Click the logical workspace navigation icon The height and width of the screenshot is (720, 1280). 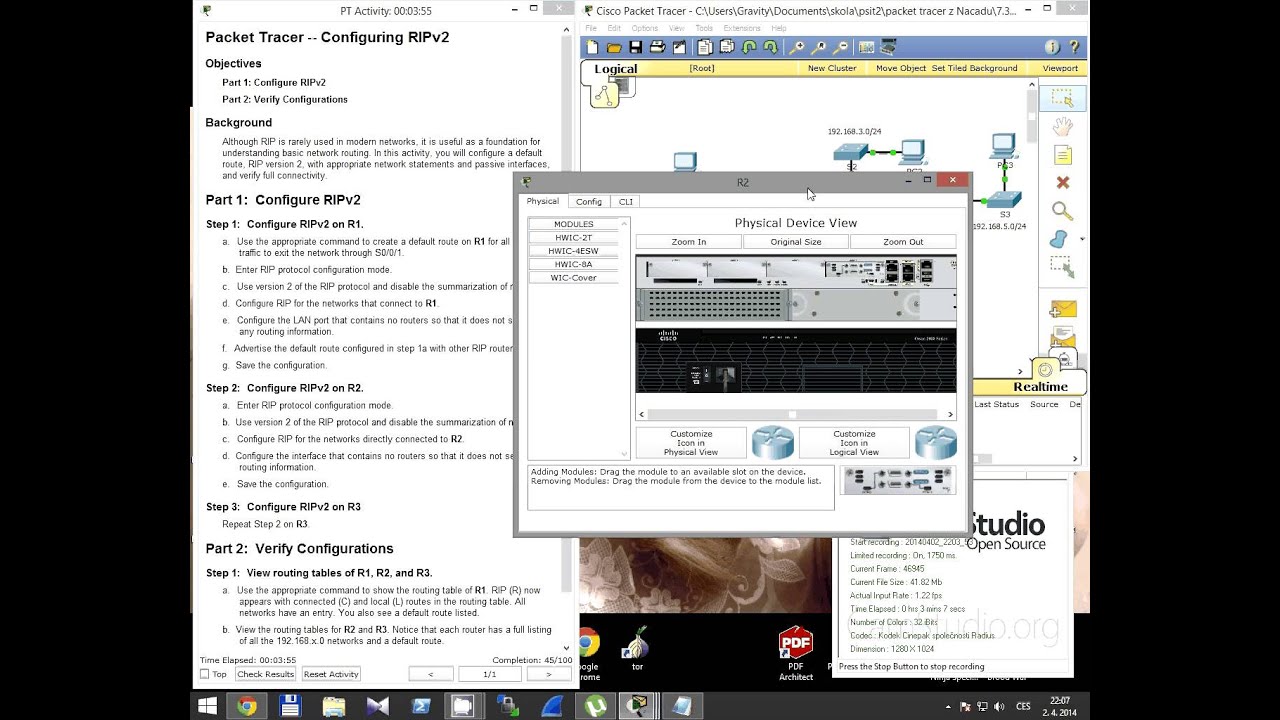(x=605, y=94)
